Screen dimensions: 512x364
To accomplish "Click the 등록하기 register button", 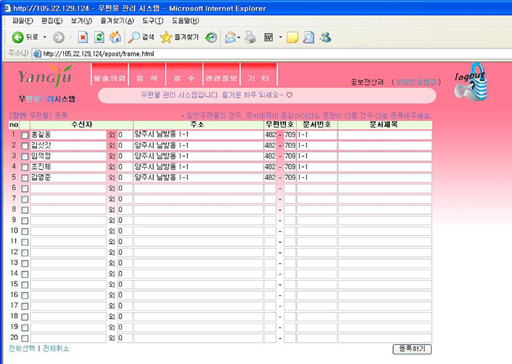I will [x=412, y=349].
